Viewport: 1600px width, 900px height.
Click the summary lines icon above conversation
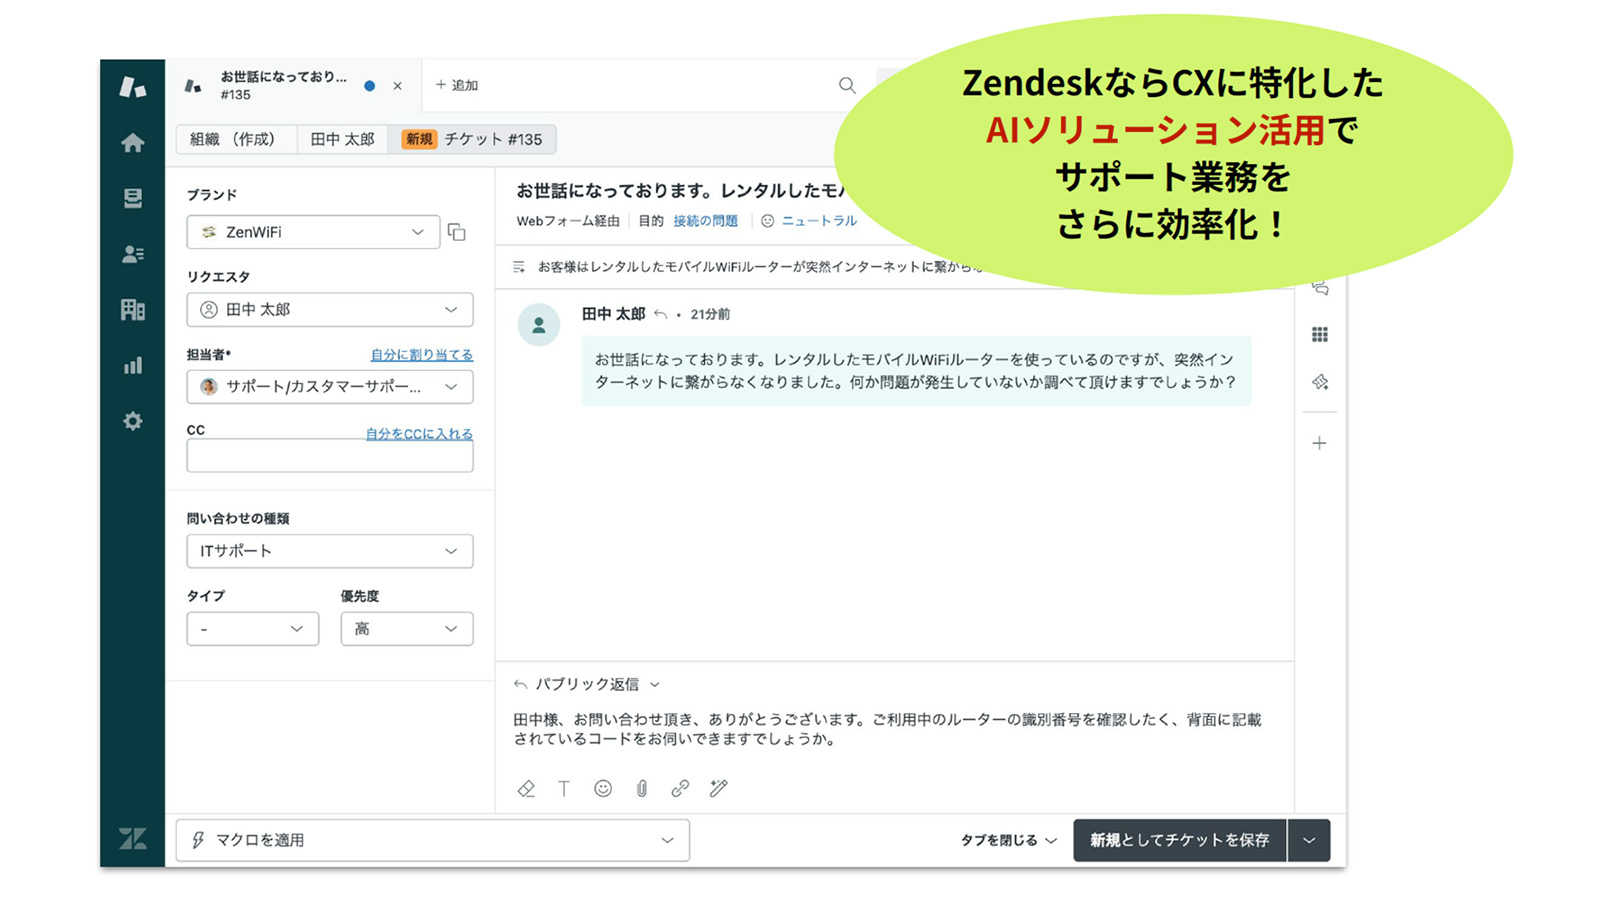click(x=519, y=267)
